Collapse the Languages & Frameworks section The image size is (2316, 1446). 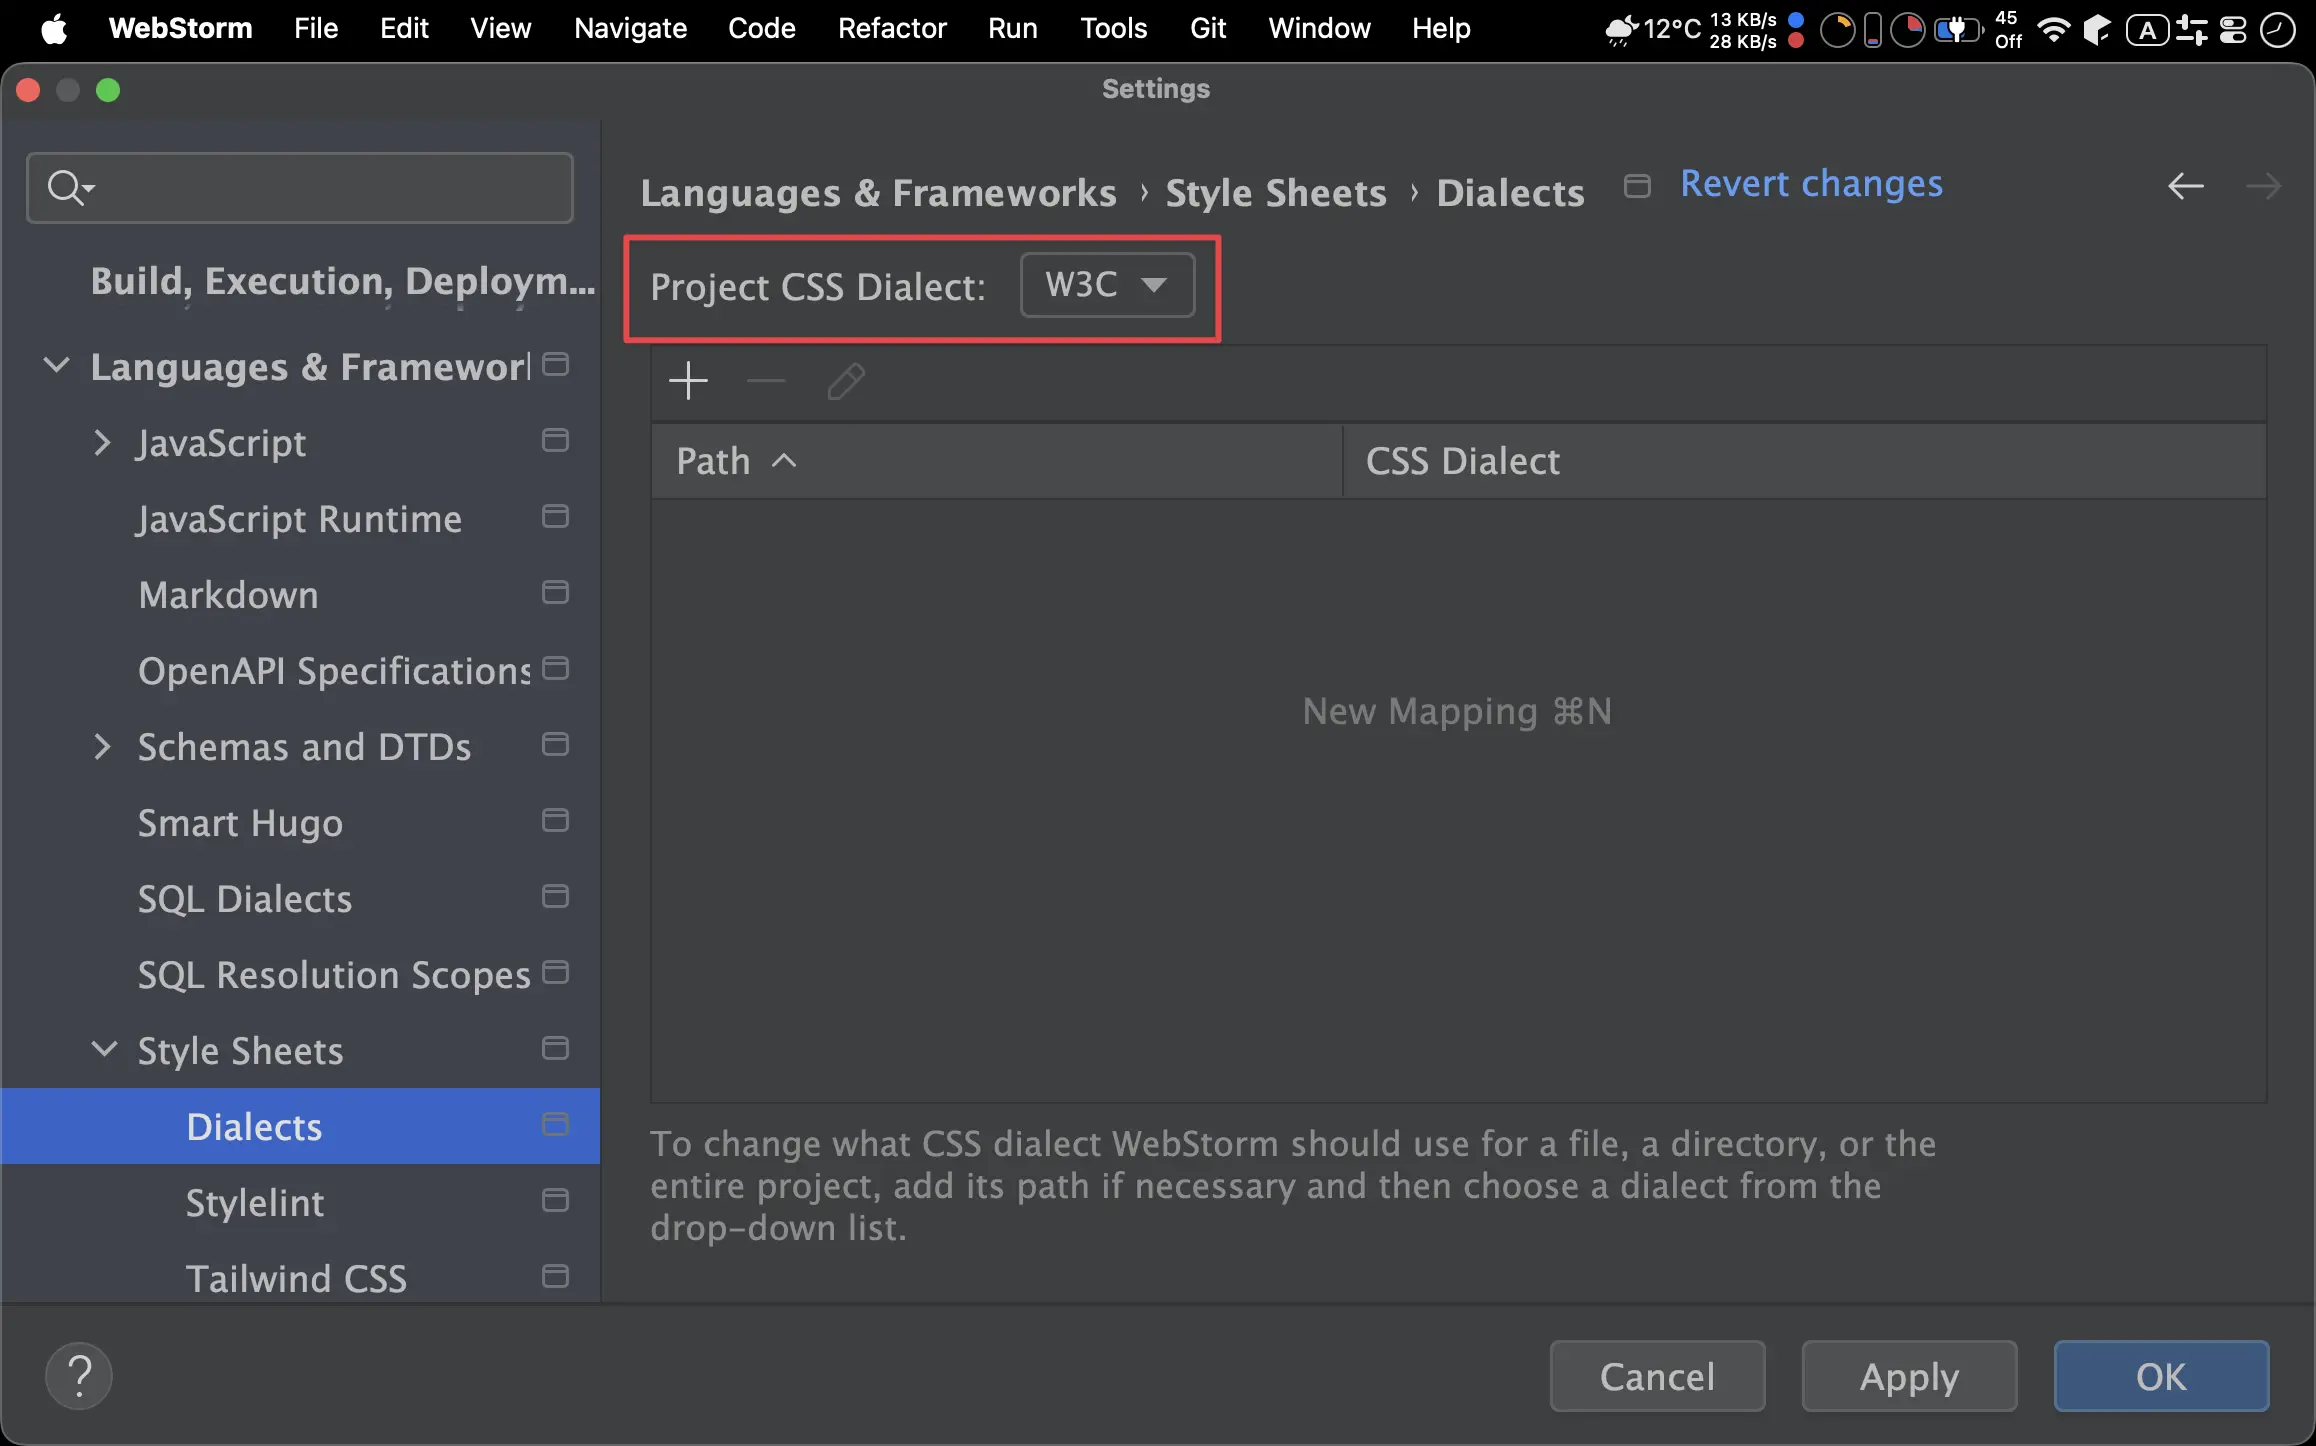[57, 365]
